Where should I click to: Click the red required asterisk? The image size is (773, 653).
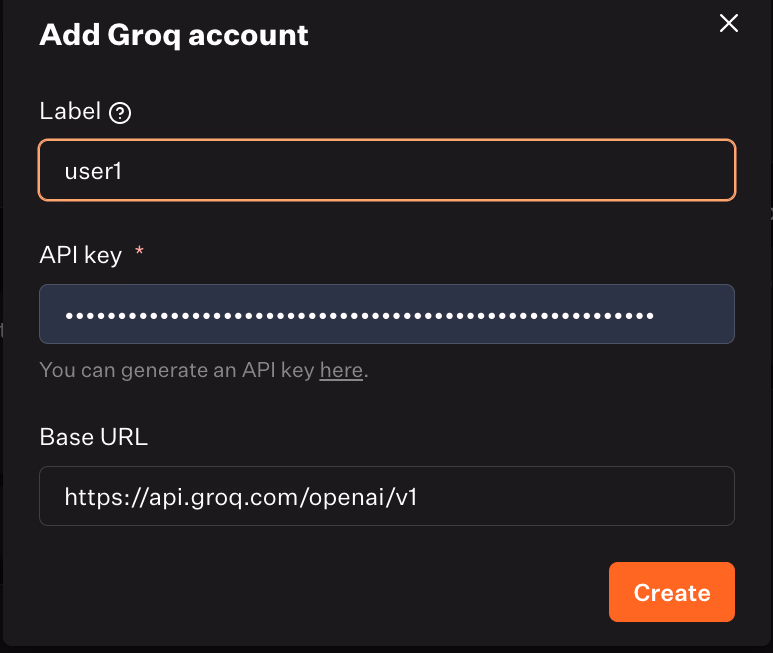[139, 254]
